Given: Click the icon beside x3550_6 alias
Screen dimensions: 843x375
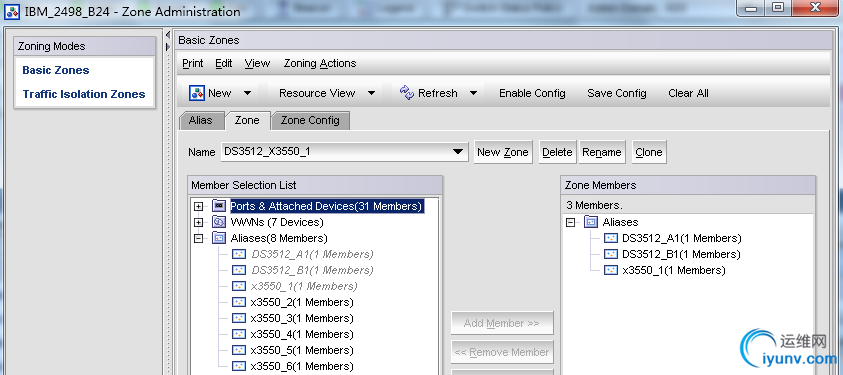Looking at the screenshot, I should coord(239,366).
